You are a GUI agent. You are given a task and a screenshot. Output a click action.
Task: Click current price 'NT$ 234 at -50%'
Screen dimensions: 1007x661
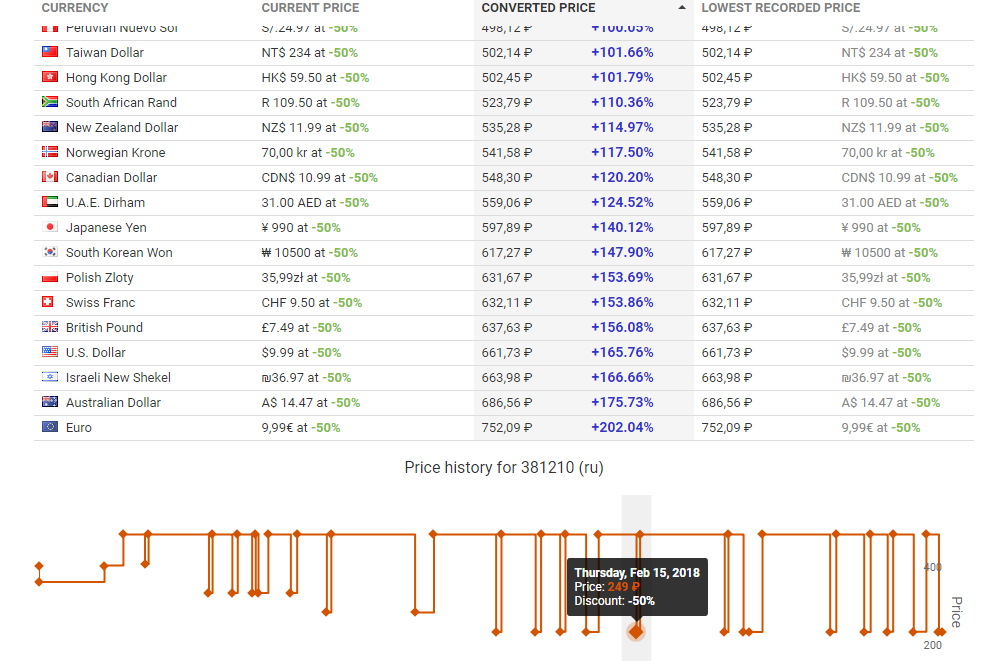click(x=310, y=53)
